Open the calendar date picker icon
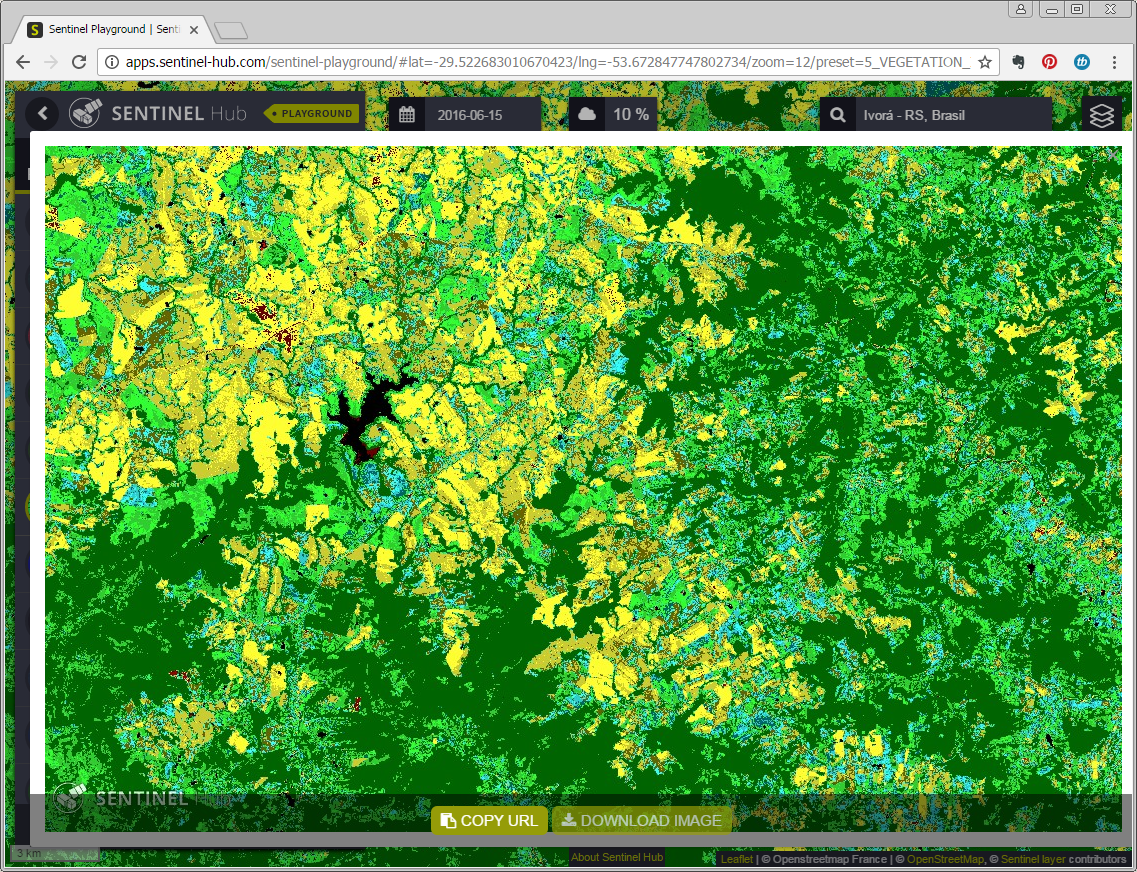This screenshot has height=872, width=1137. pyautogui.click(x=407, y=114)
